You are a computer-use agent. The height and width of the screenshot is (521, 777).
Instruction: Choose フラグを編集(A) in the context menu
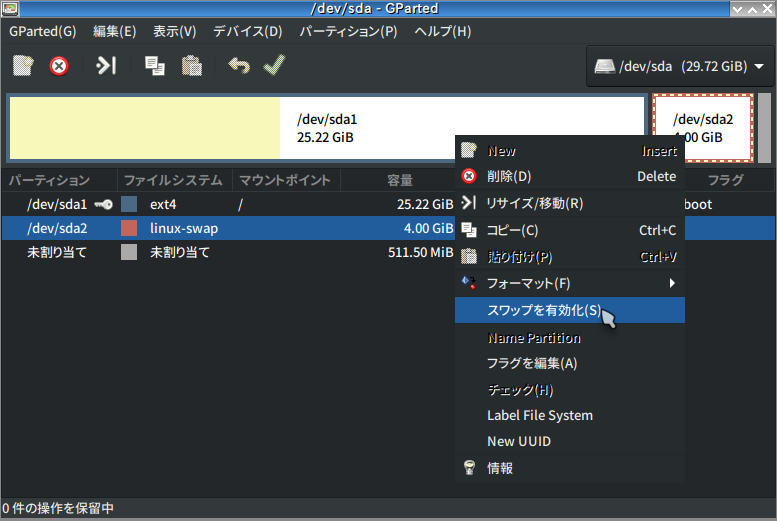[x=570, y=363]
